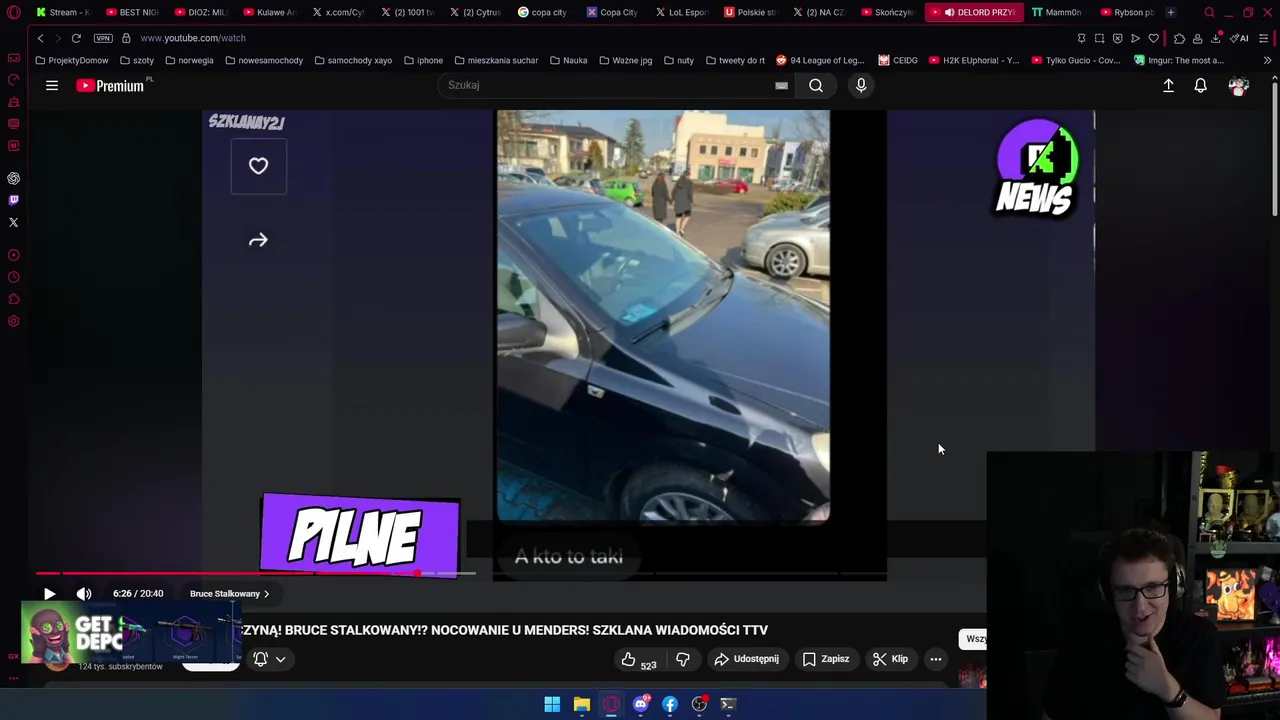1280x720 pixels.
Task: Open Bruce Stalkowany chapter chevron
Action: [x=266, y=594]
